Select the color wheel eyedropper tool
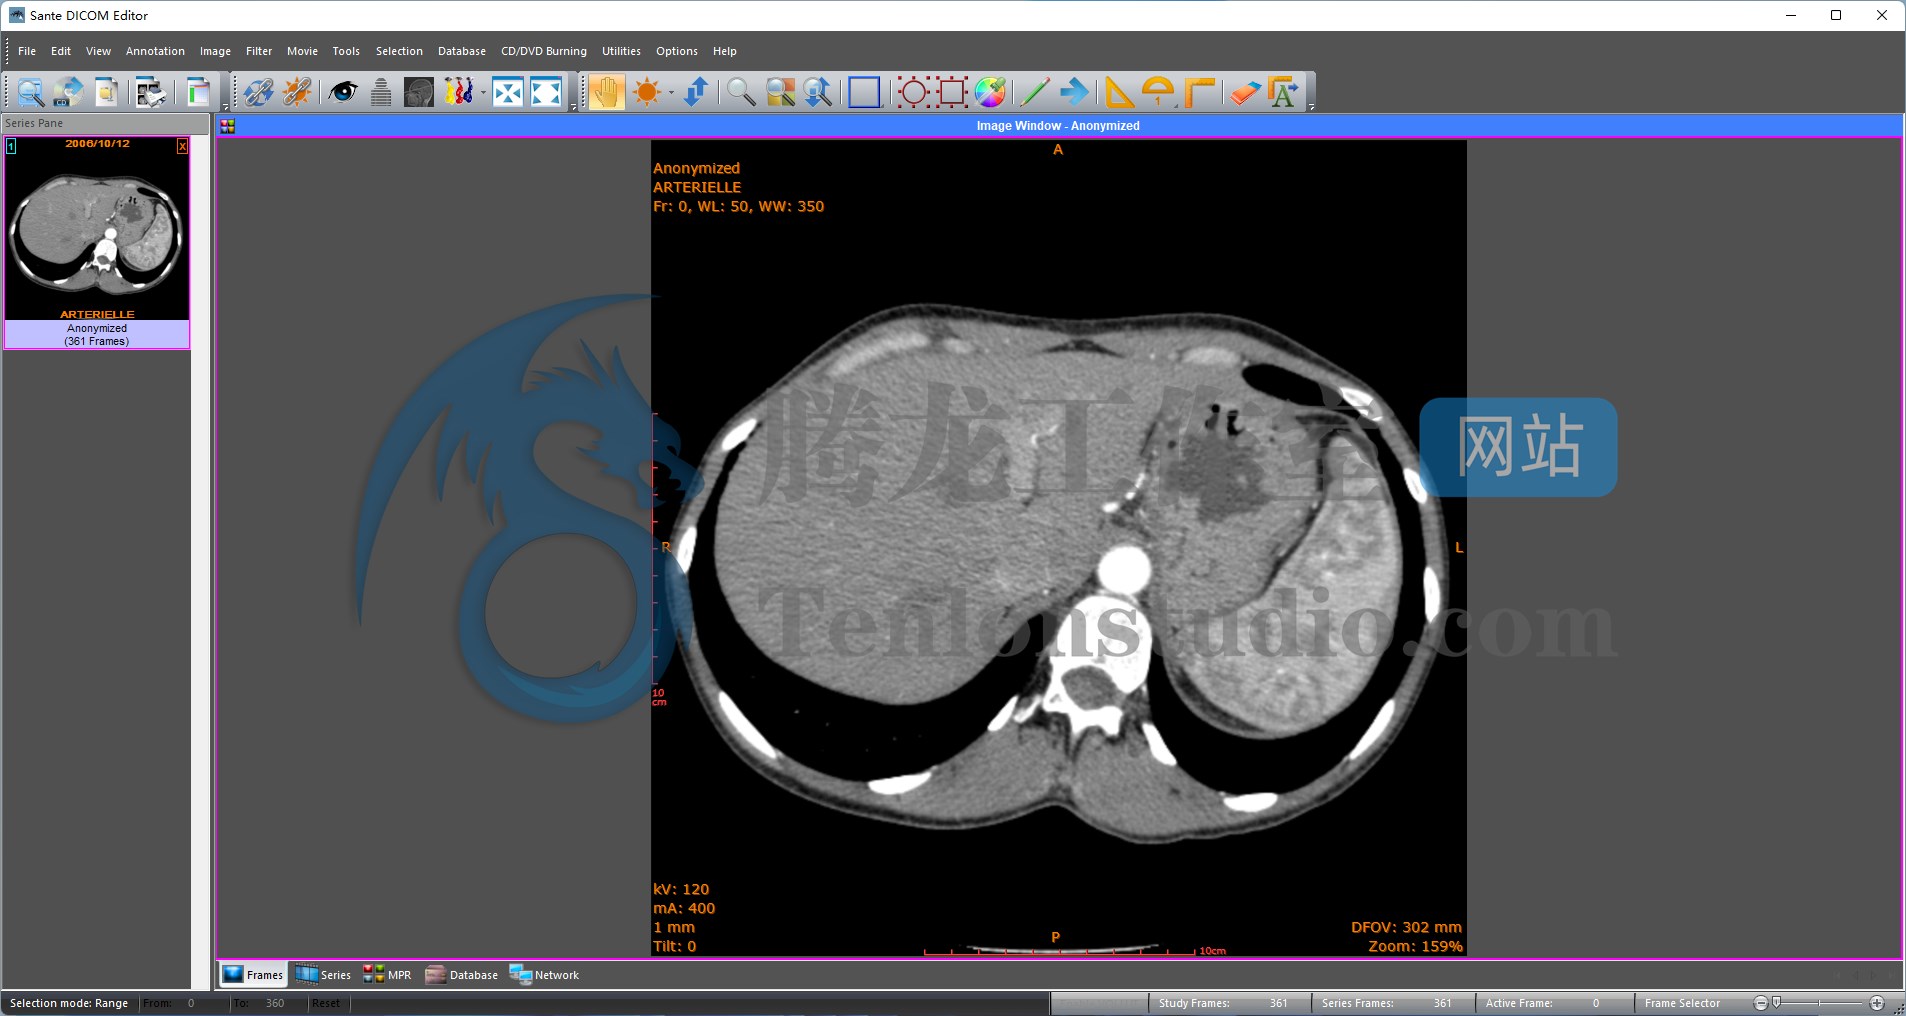Screen dimensions: 1906x1016 tap(990, 92)
